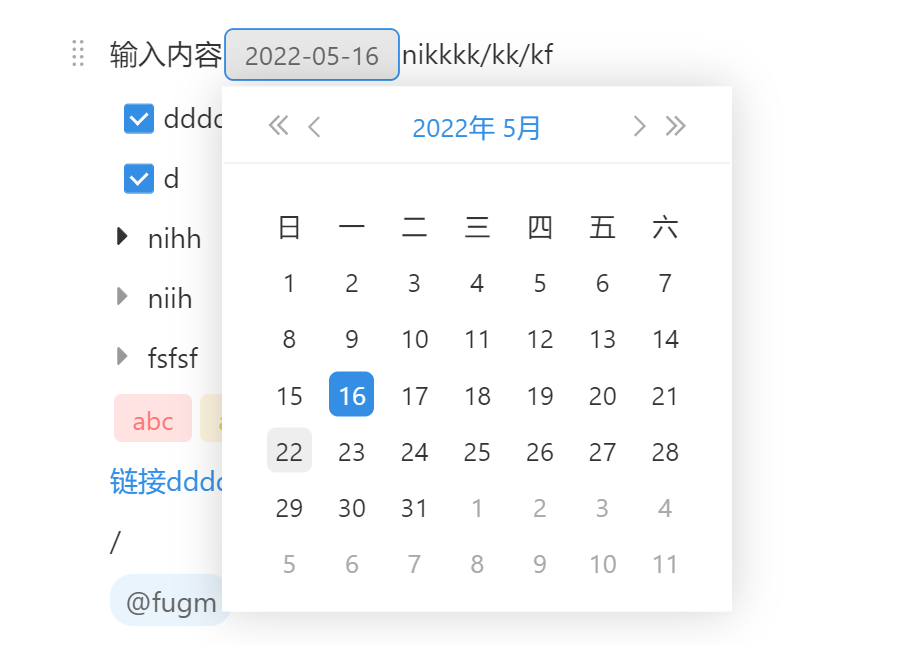Uncheck the dddd checkbox

click(x=138, y=118)
